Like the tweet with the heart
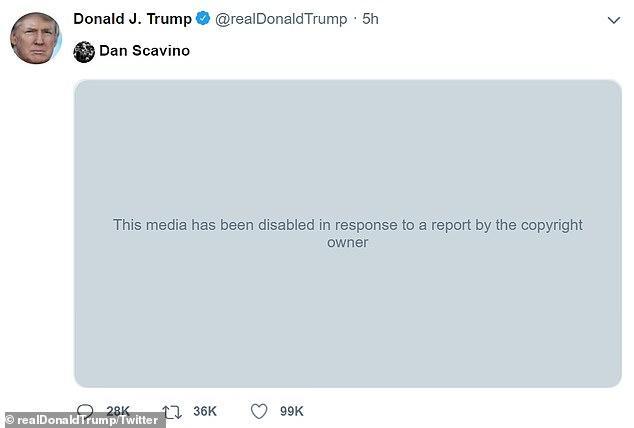The height and width of the screenshot is (428, 634). pos(259,411)
